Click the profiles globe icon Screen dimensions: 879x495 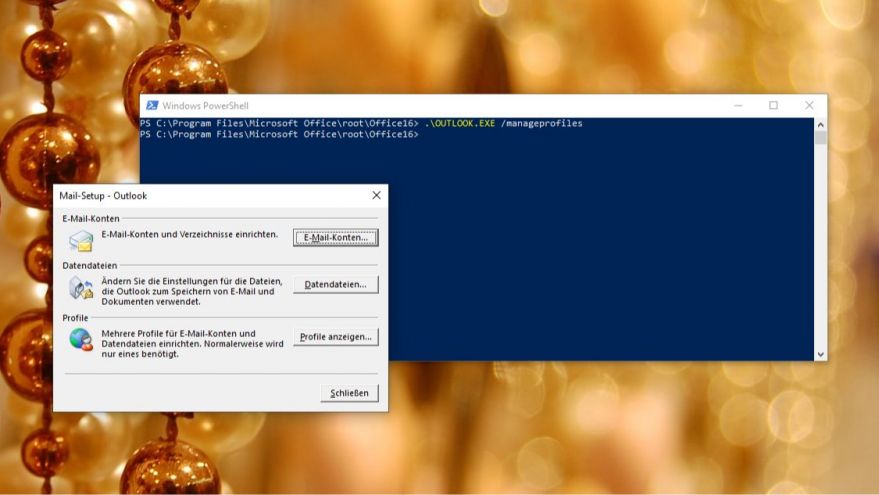[x=81, y=340]
